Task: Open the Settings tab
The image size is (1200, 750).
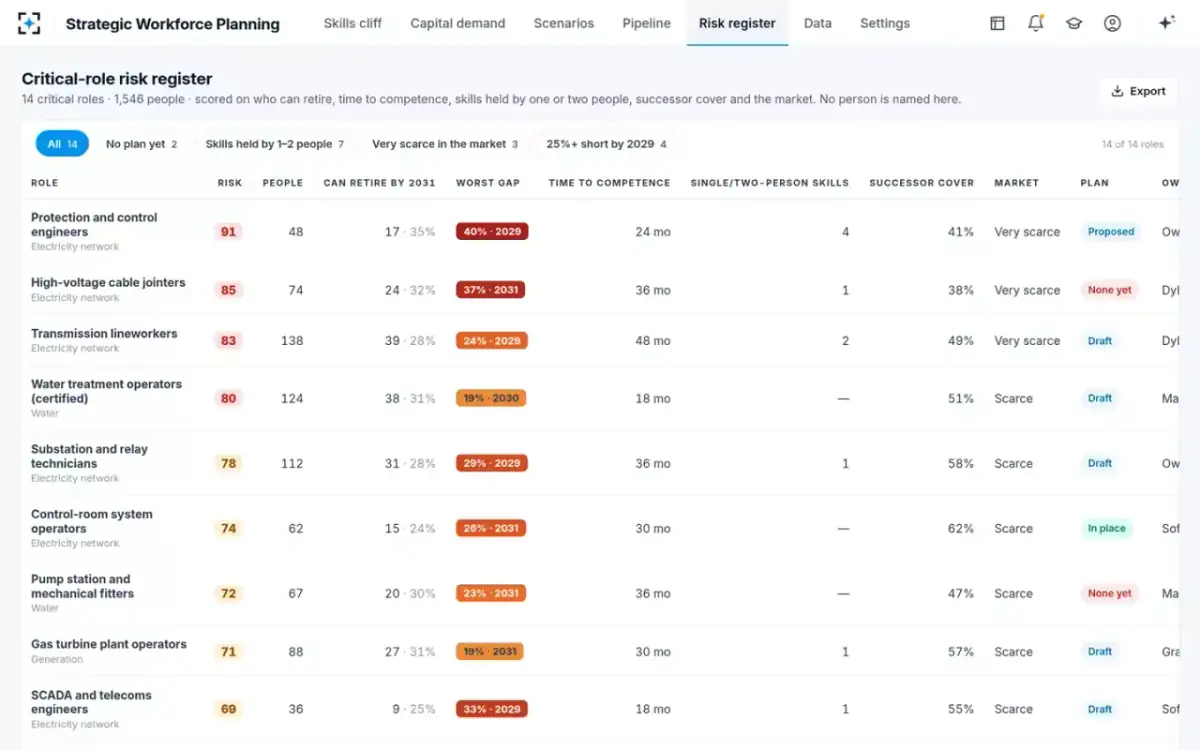Action: (885, 23)
